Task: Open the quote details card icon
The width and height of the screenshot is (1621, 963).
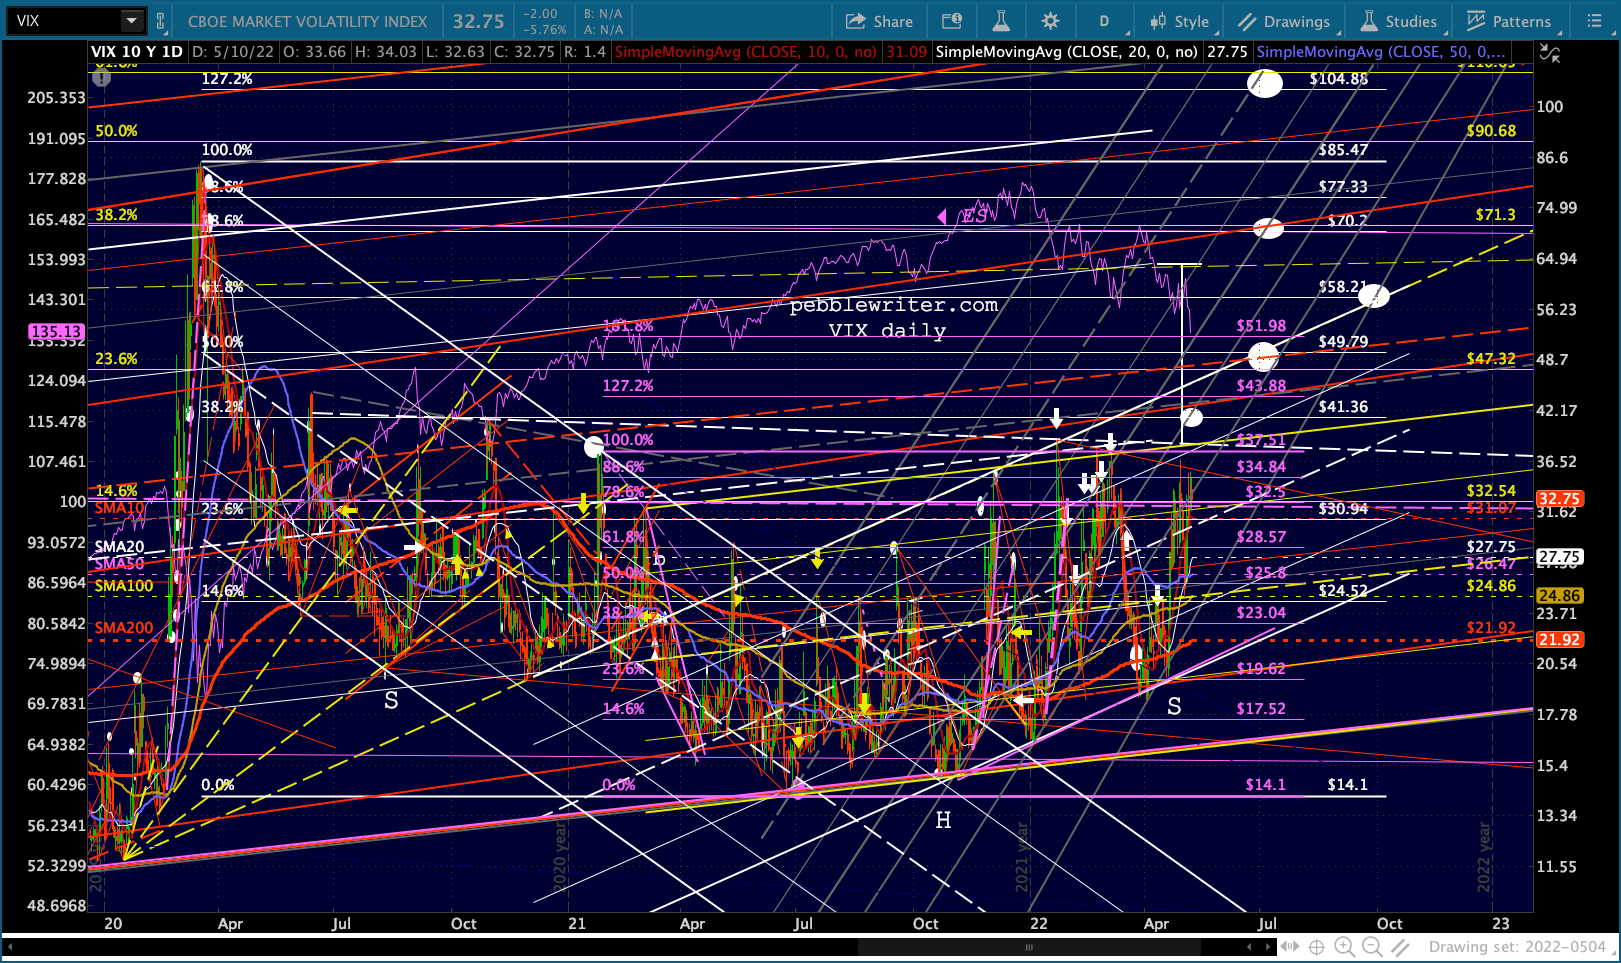Action: click(952, 21)
